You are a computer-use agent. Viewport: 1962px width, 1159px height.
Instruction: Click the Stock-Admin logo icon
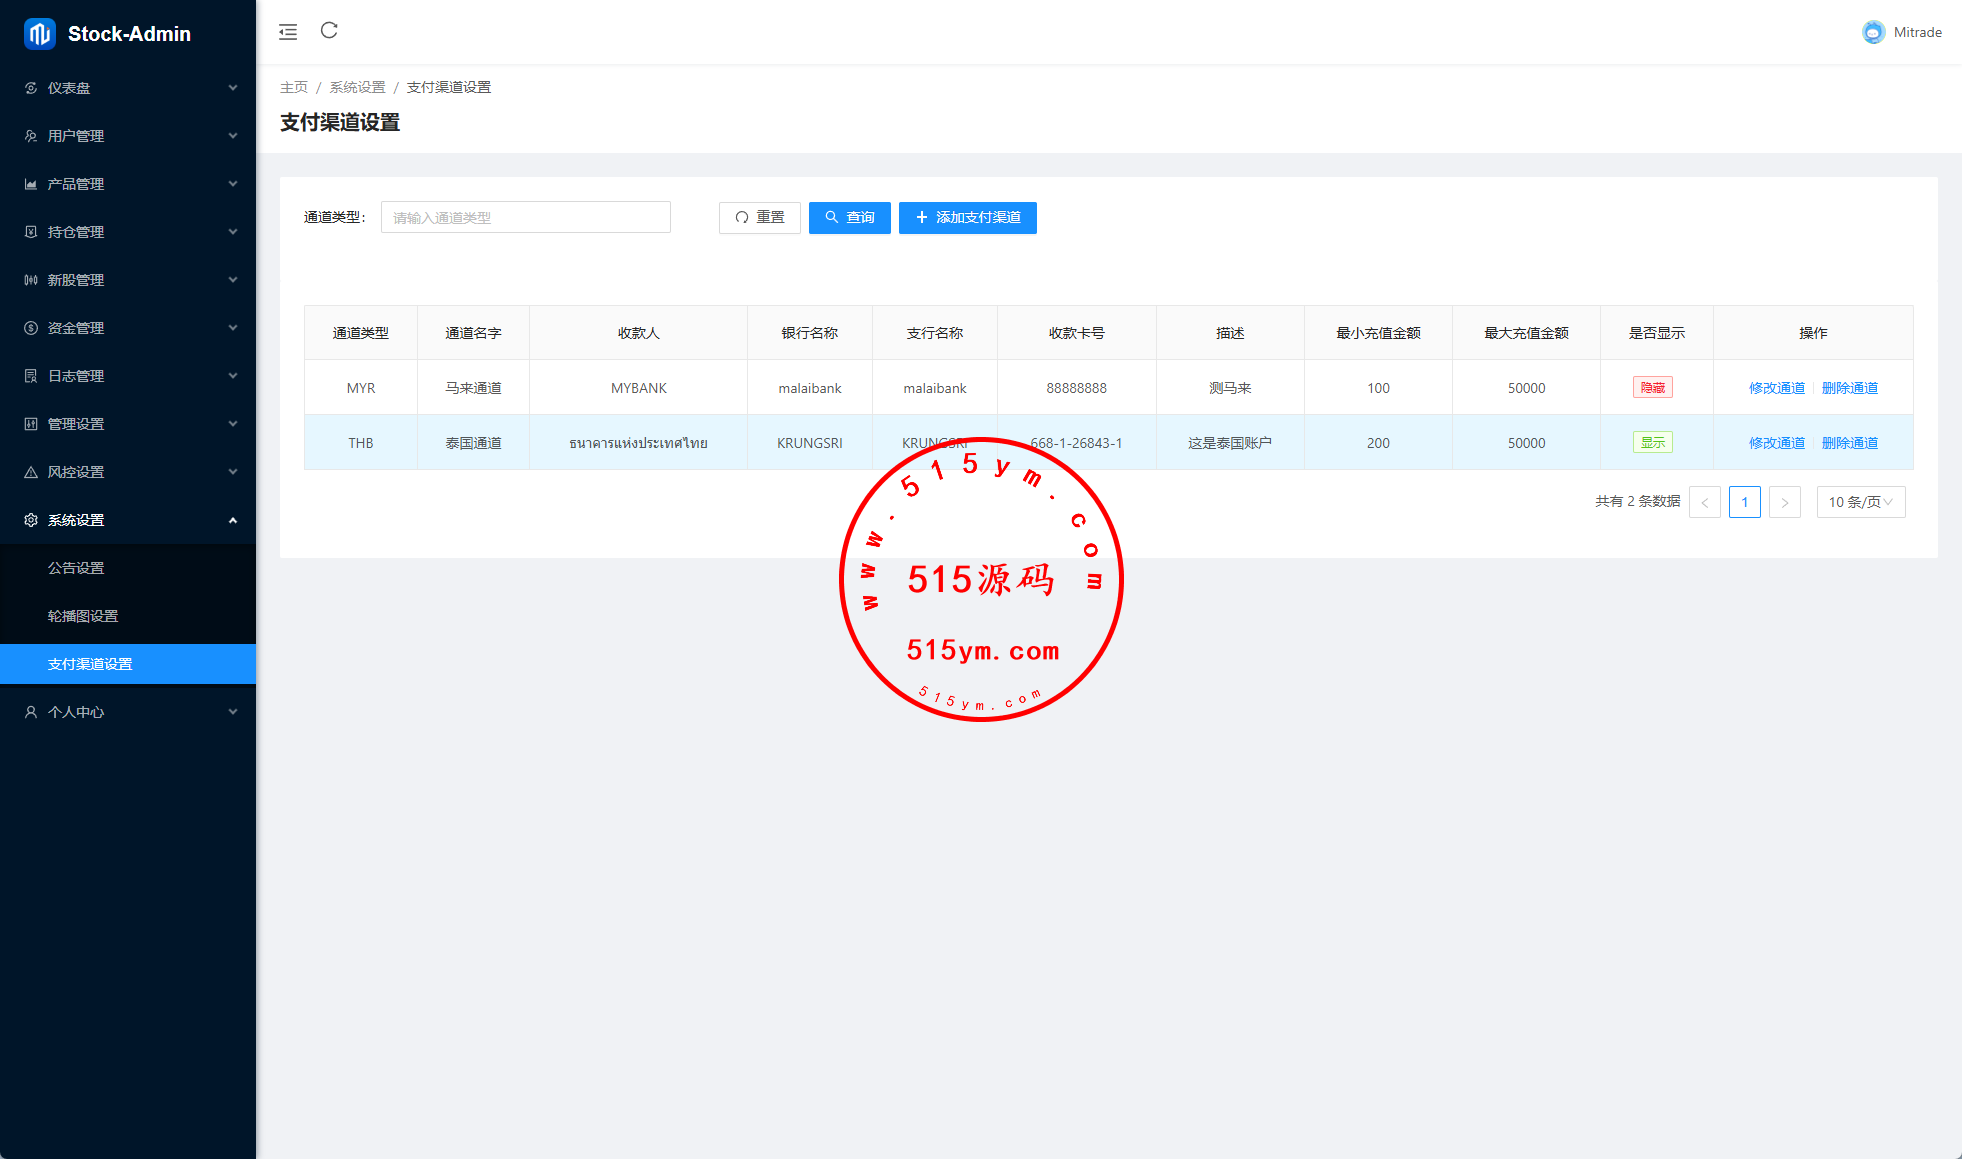pos(39,34)
